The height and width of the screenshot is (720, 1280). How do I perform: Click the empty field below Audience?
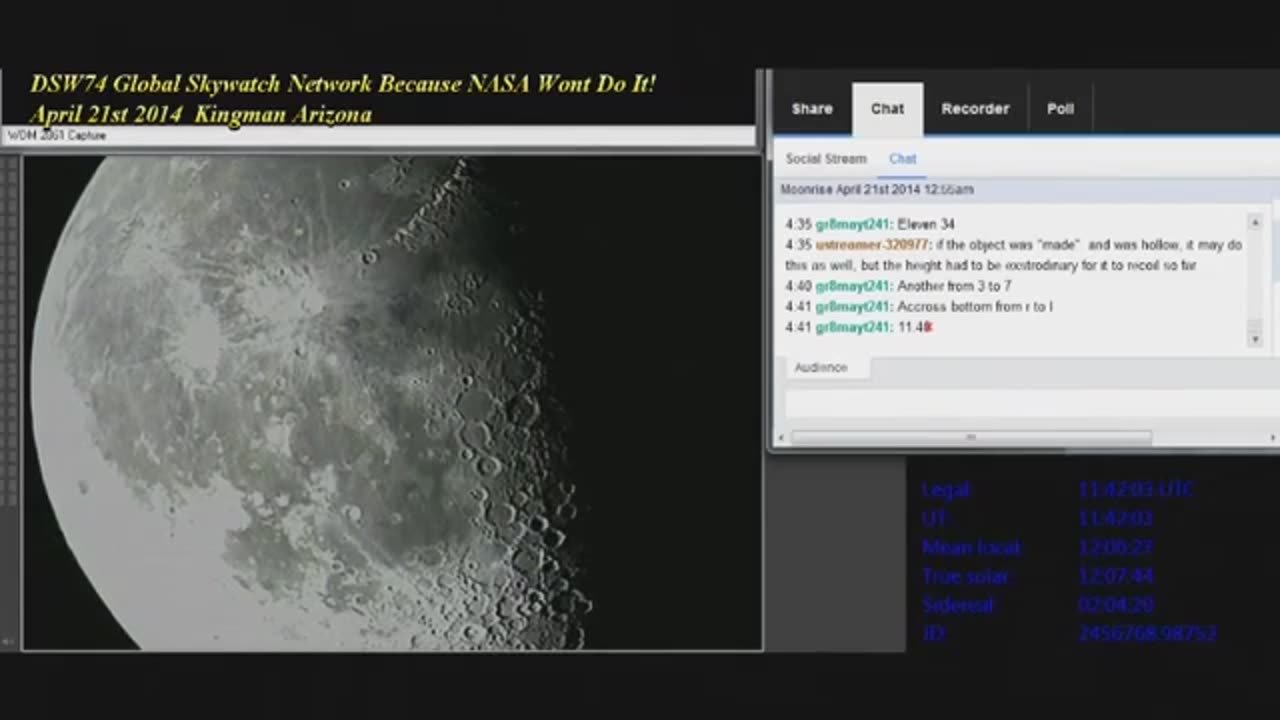(1031, 403)
